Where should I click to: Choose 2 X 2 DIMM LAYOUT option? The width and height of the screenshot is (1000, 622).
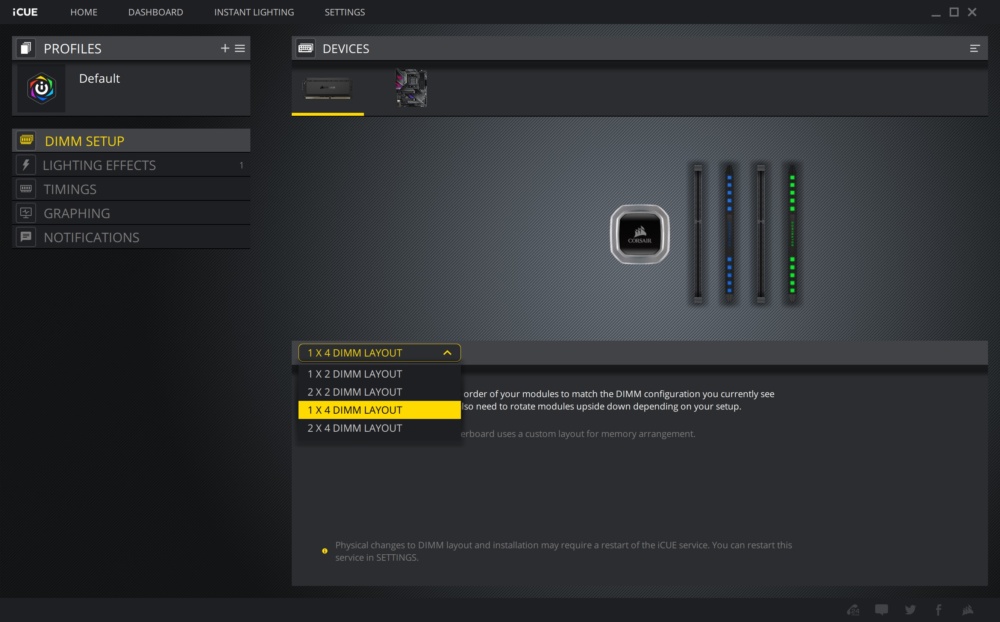tap(379, 392)
